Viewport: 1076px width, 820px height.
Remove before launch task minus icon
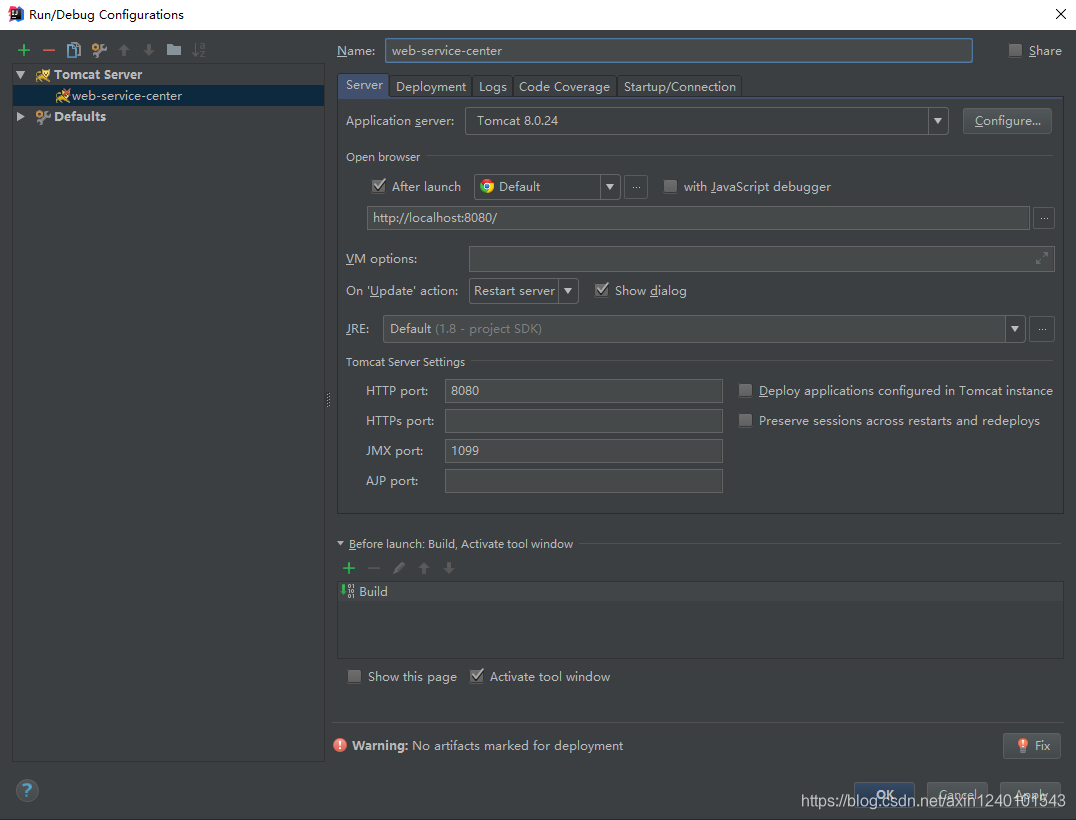click(374, 568)
